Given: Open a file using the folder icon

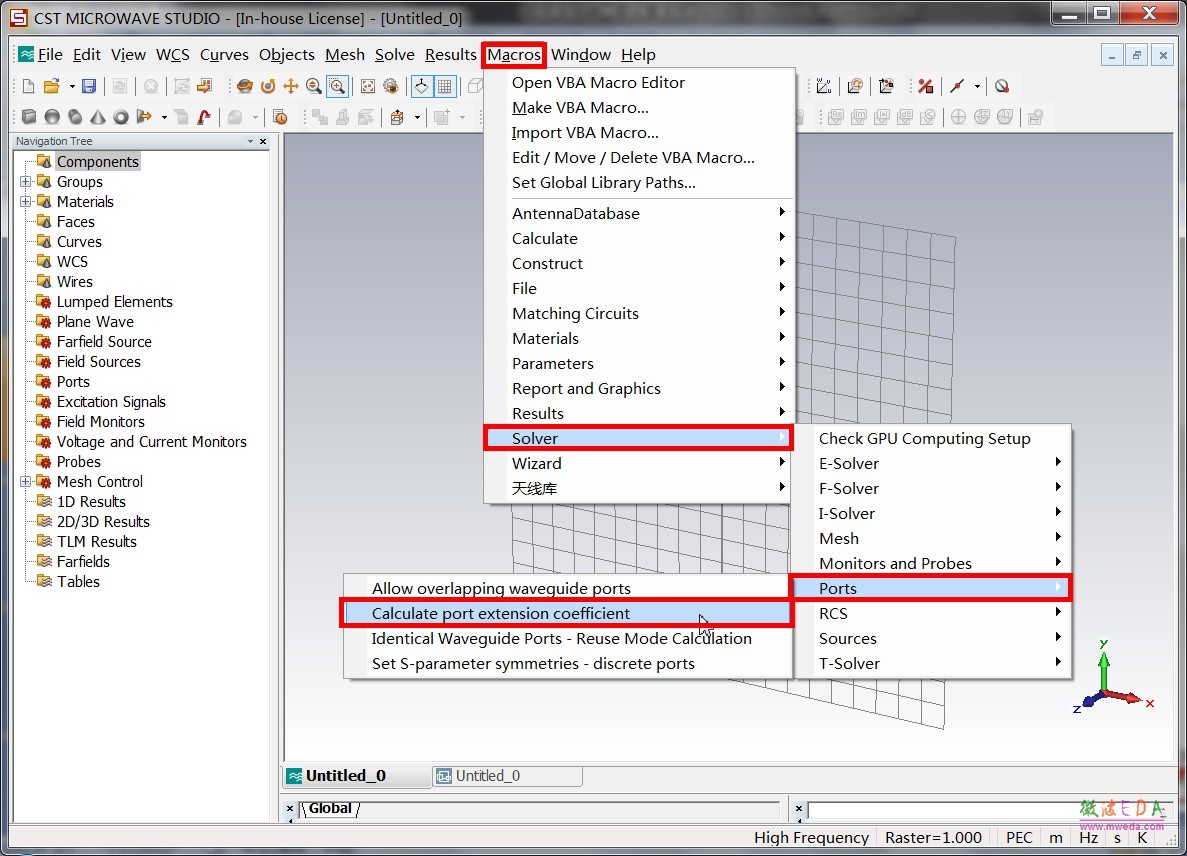Looking at the screenshot, I should click(51, 86).
